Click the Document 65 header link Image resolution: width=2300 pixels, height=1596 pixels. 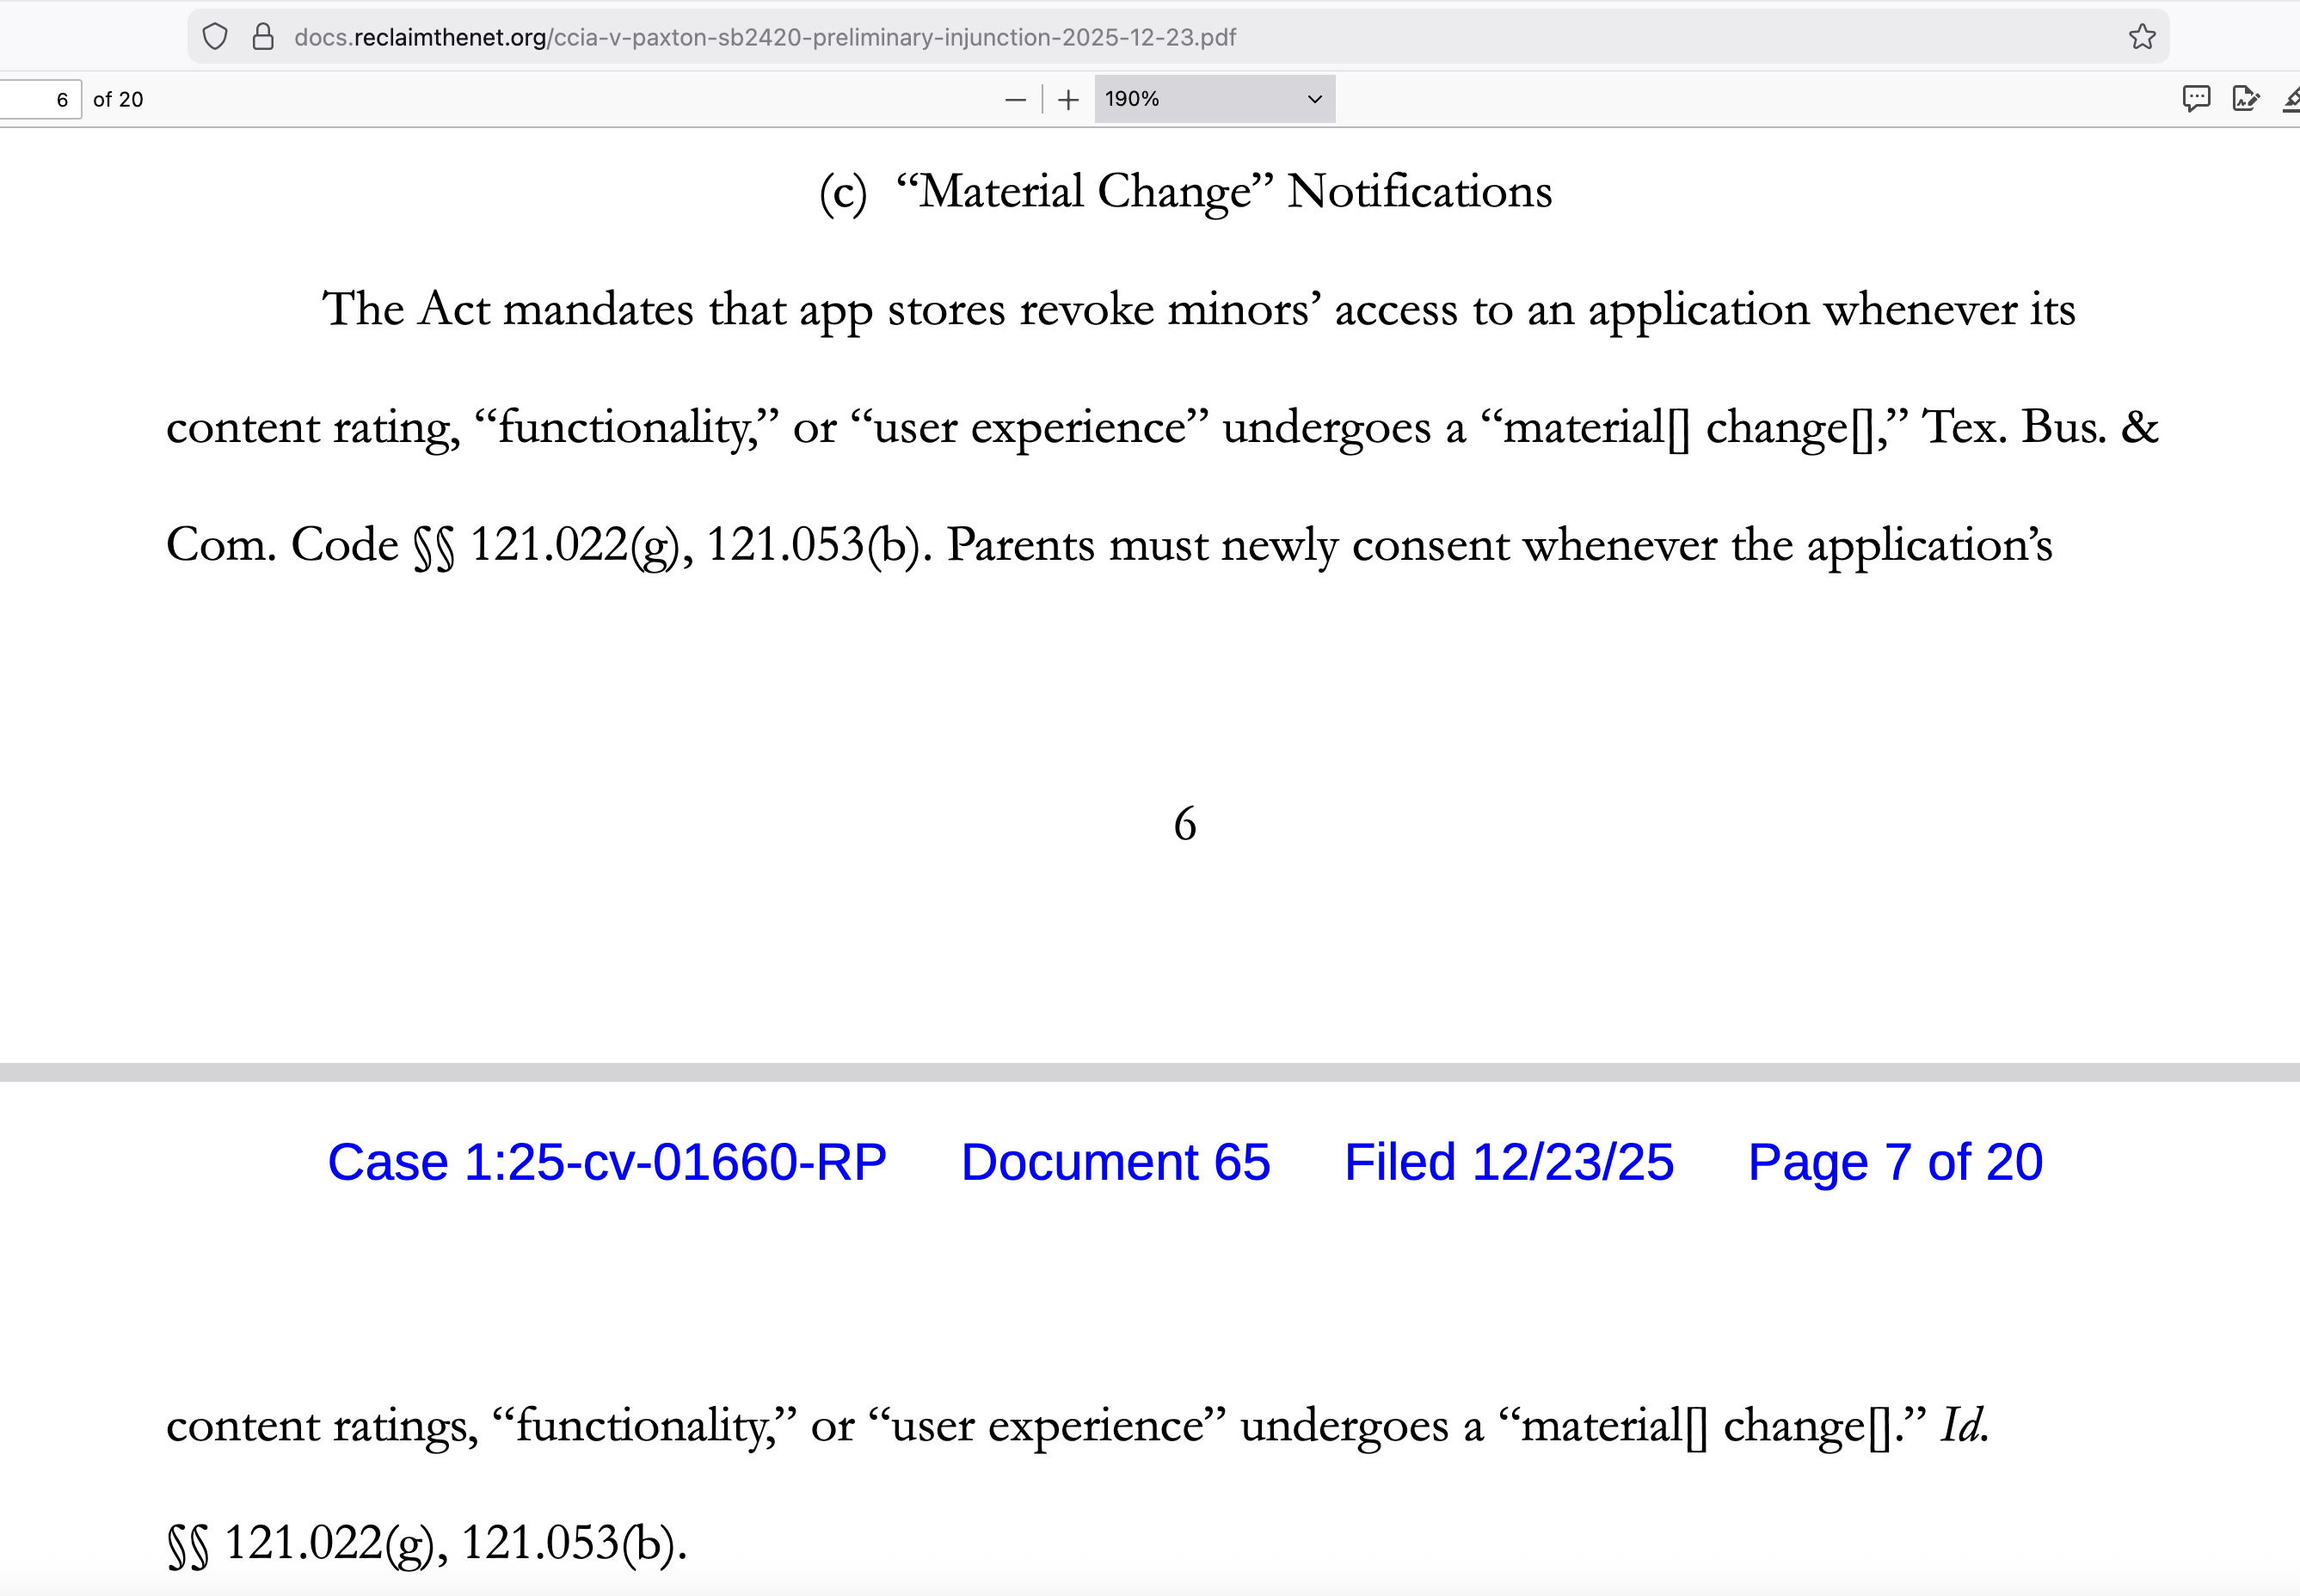pyautogui.click(x=1115, y=1162)
